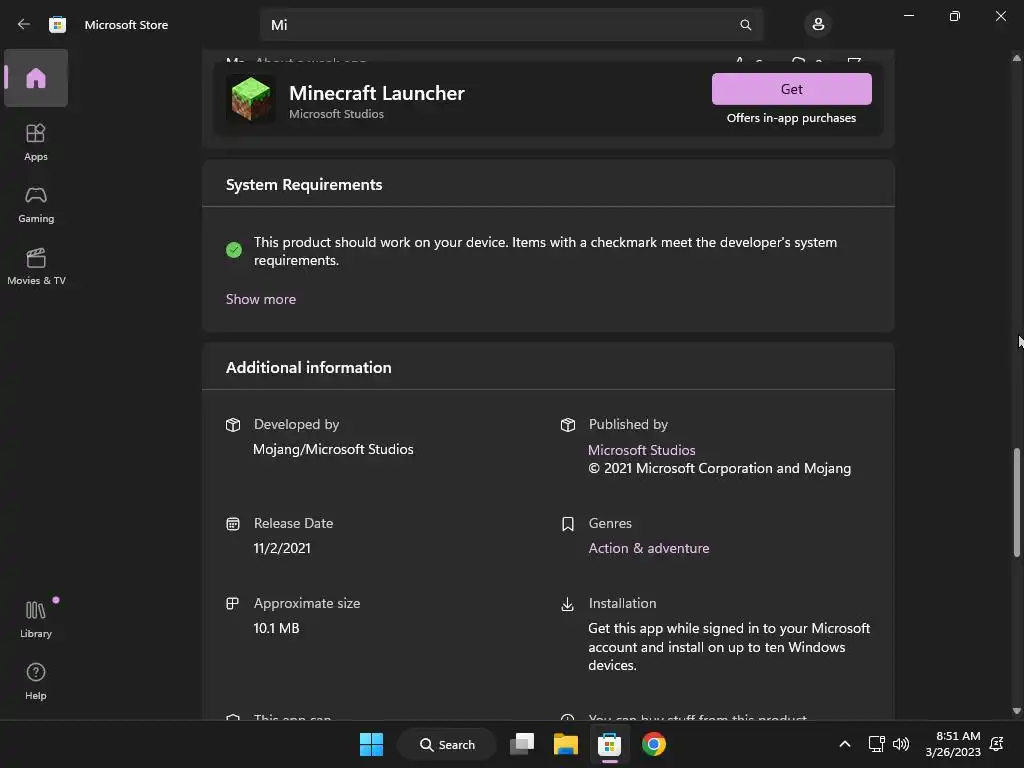1024x768 pixels.
Task: Open Task View on the taskbar
Action: (x=522, y=744)
